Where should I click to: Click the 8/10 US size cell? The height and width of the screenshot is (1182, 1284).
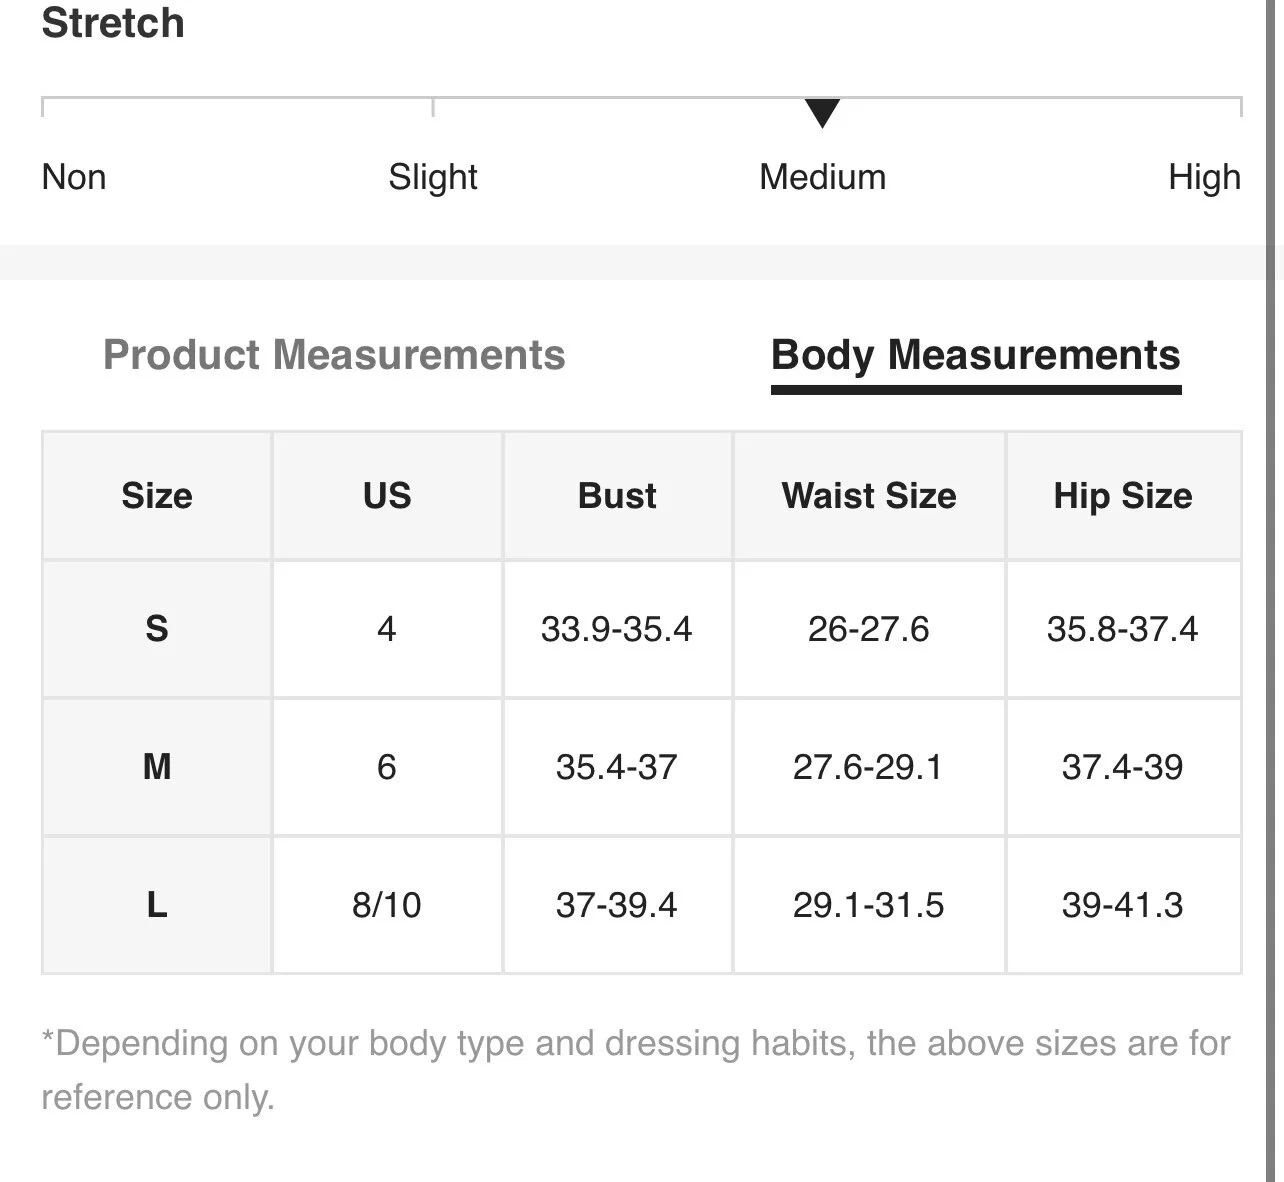pos(387,905)
